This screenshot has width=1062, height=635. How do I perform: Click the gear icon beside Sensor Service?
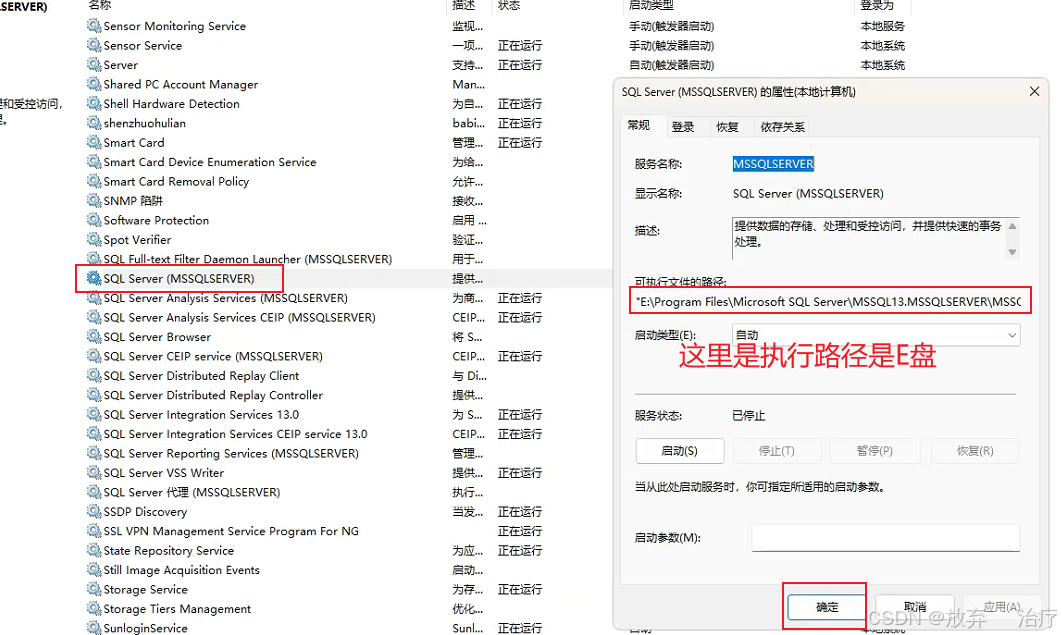pos(93,45)
